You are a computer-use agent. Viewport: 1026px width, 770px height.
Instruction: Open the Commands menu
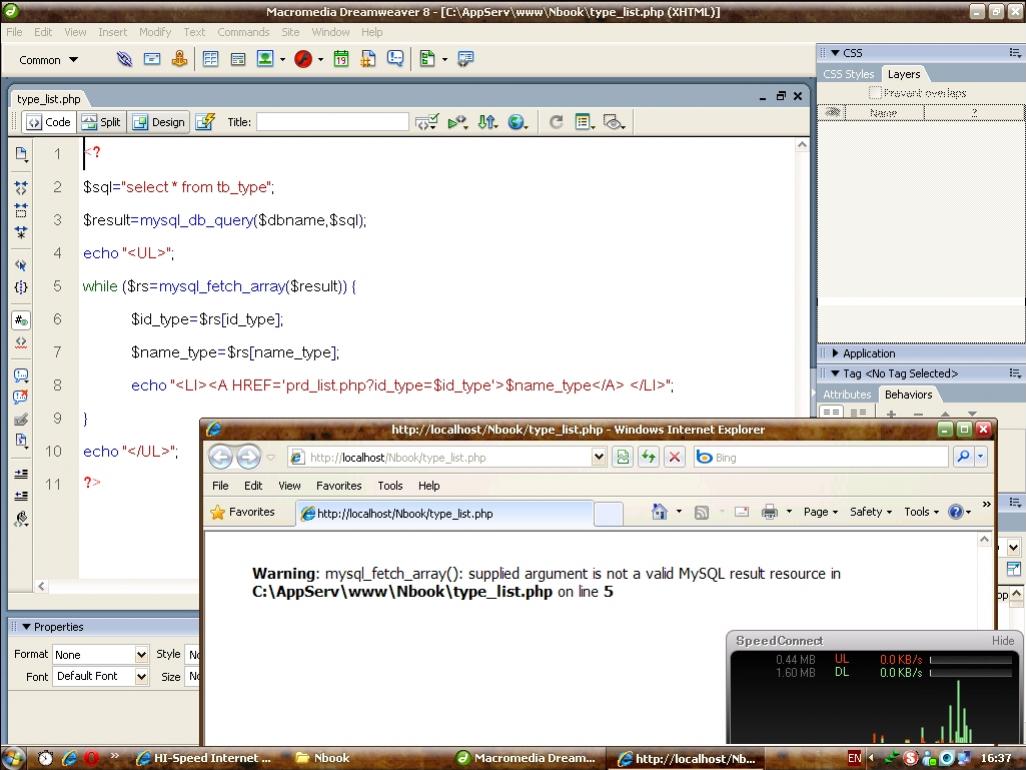[243, 32]
